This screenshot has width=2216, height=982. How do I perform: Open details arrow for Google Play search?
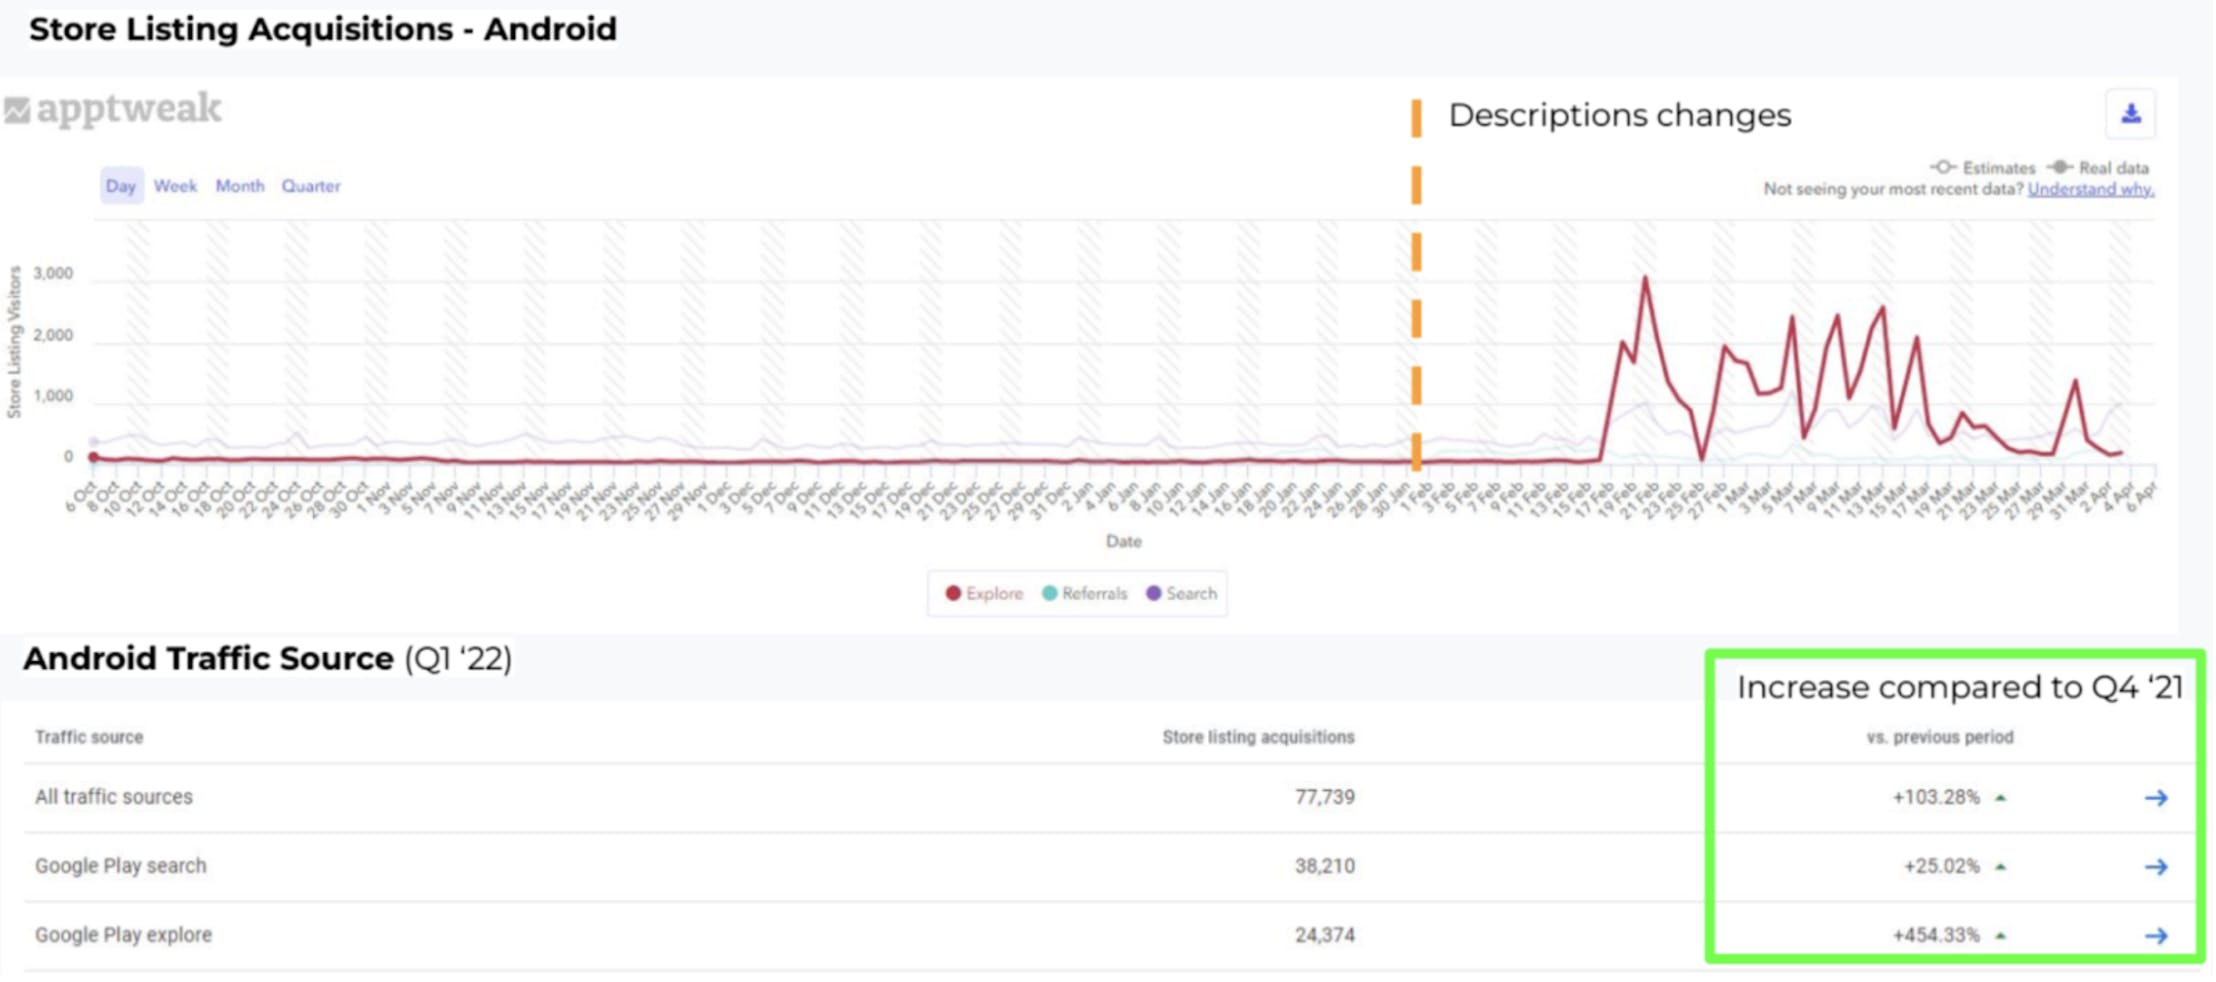pyautogui.click(x=2157, y=866)
